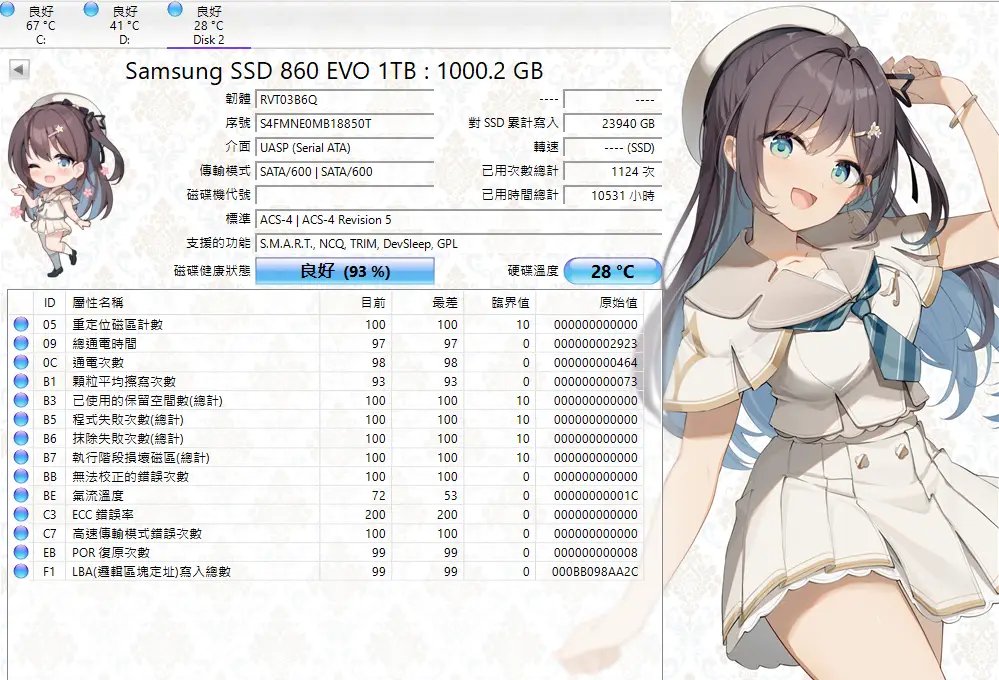Click the status orb for ECC 錯誤率 row
Image resolution: width=999 pixels, height=680 pixels.
point(21,515)
